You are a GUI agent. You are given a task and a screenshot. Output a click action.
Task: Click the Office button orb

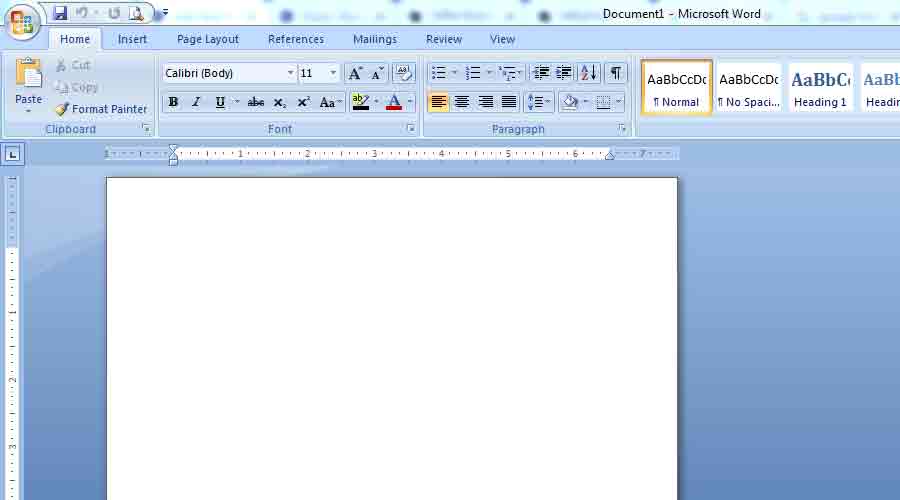pos(22,22)
